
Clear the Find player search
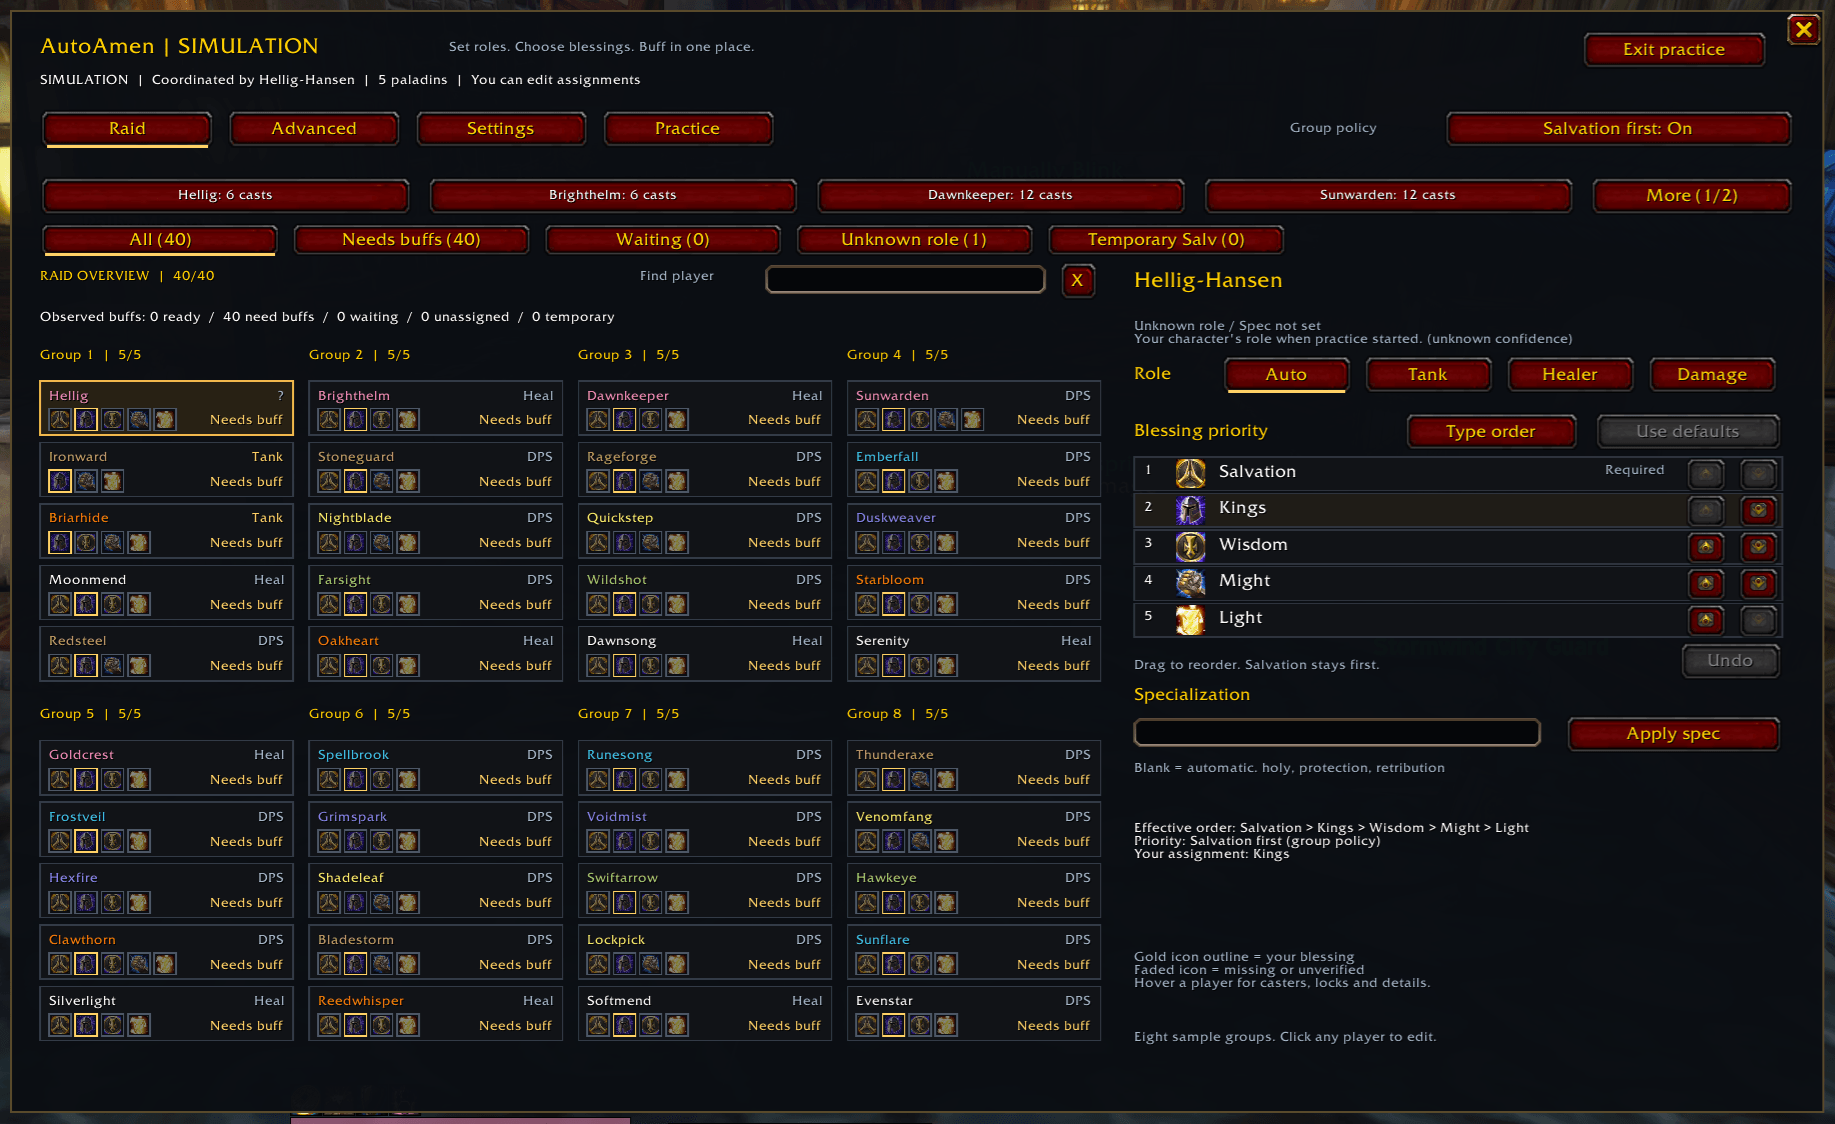[x=1077, y=281]
